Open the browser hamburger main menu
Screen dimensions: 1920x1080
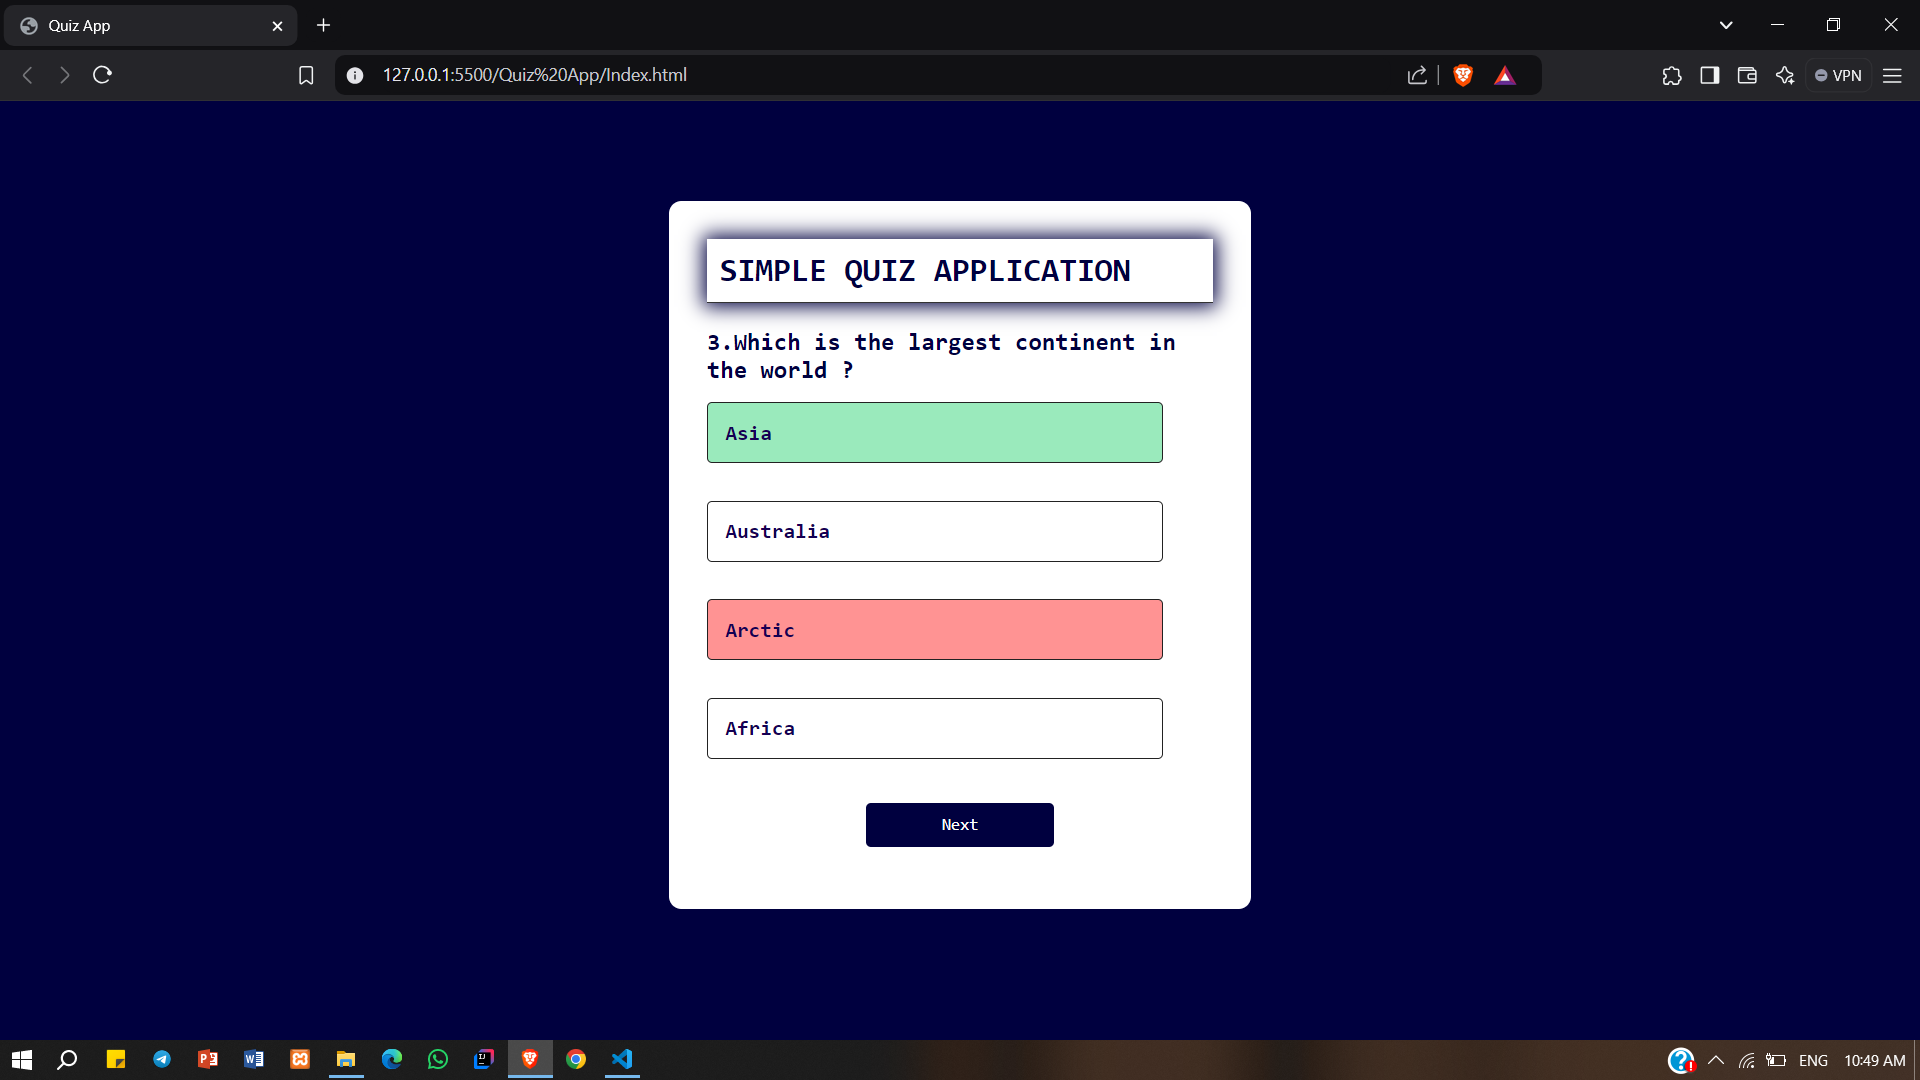point(1892,75)
